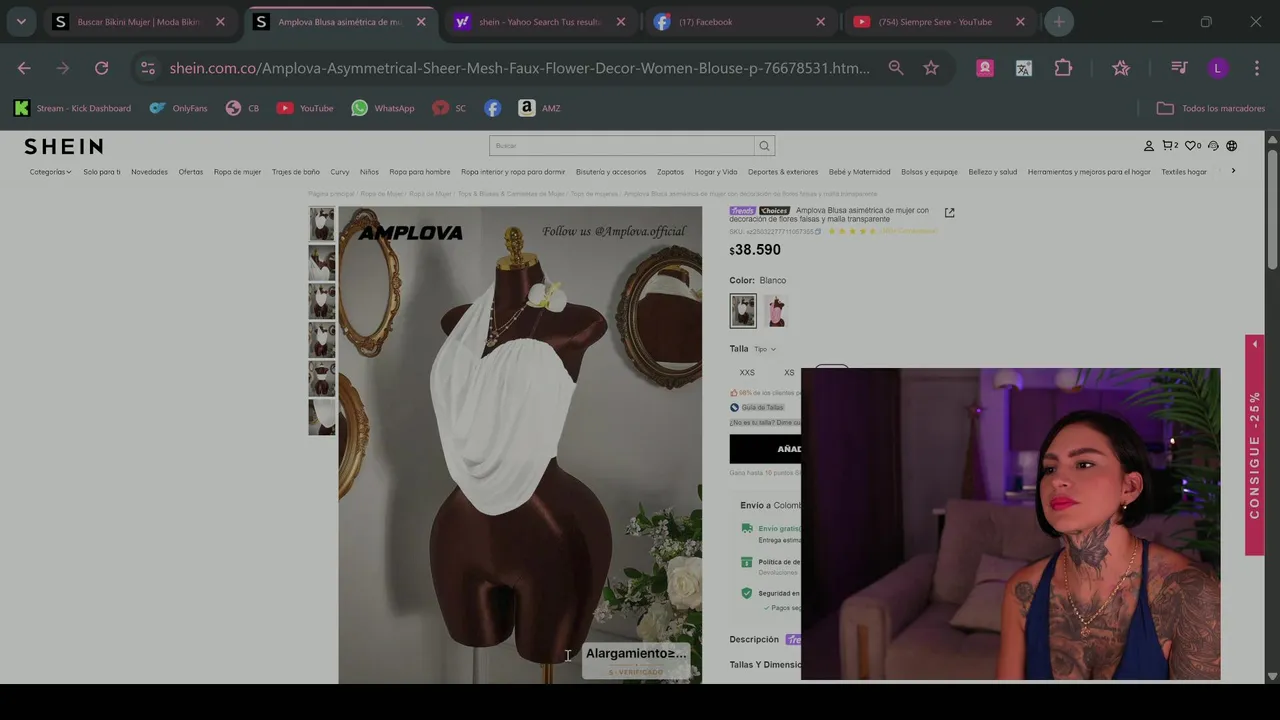Image resolution: width=1280 pixels, height=720 pixels.
Task: Open the OnlyFans bookmark
Action: click(179, 108)
